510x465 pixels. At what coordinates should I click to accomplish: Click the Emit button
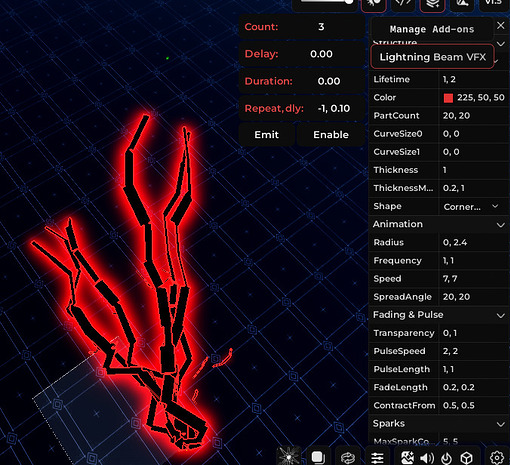pos(267,135)
